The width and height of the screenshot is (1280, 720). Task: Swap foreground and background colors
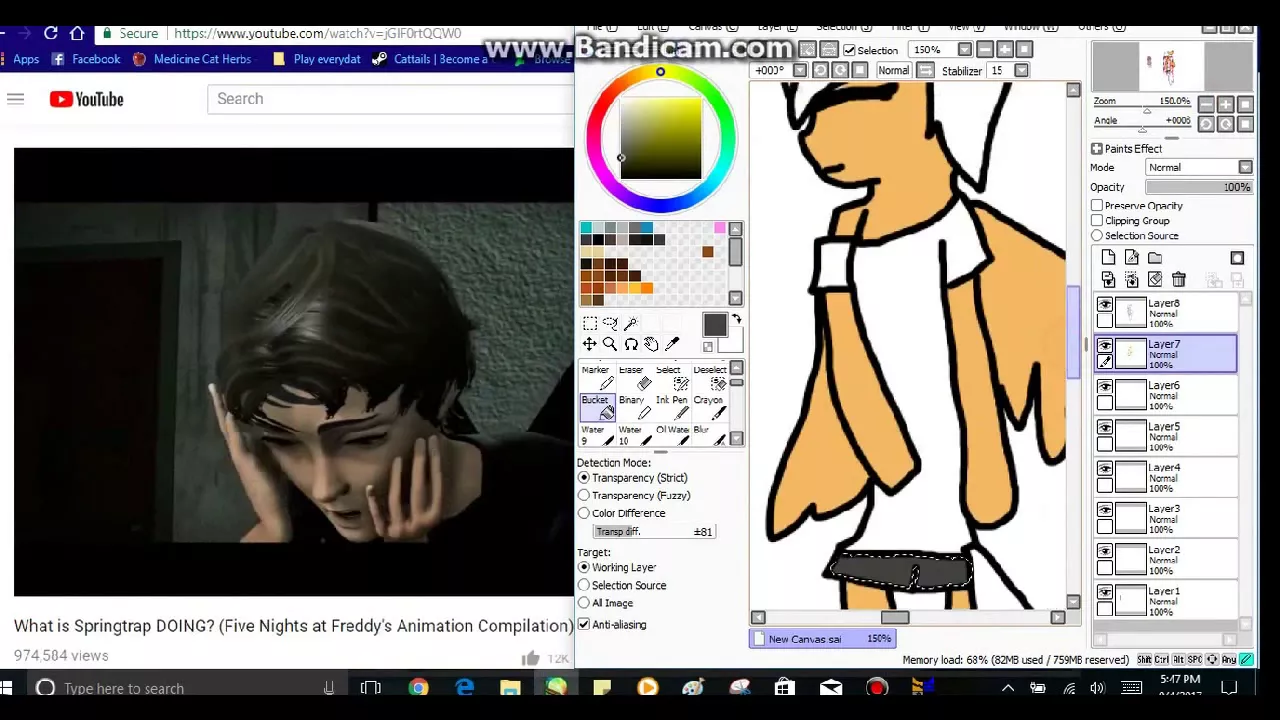click(x=736, y=320)
